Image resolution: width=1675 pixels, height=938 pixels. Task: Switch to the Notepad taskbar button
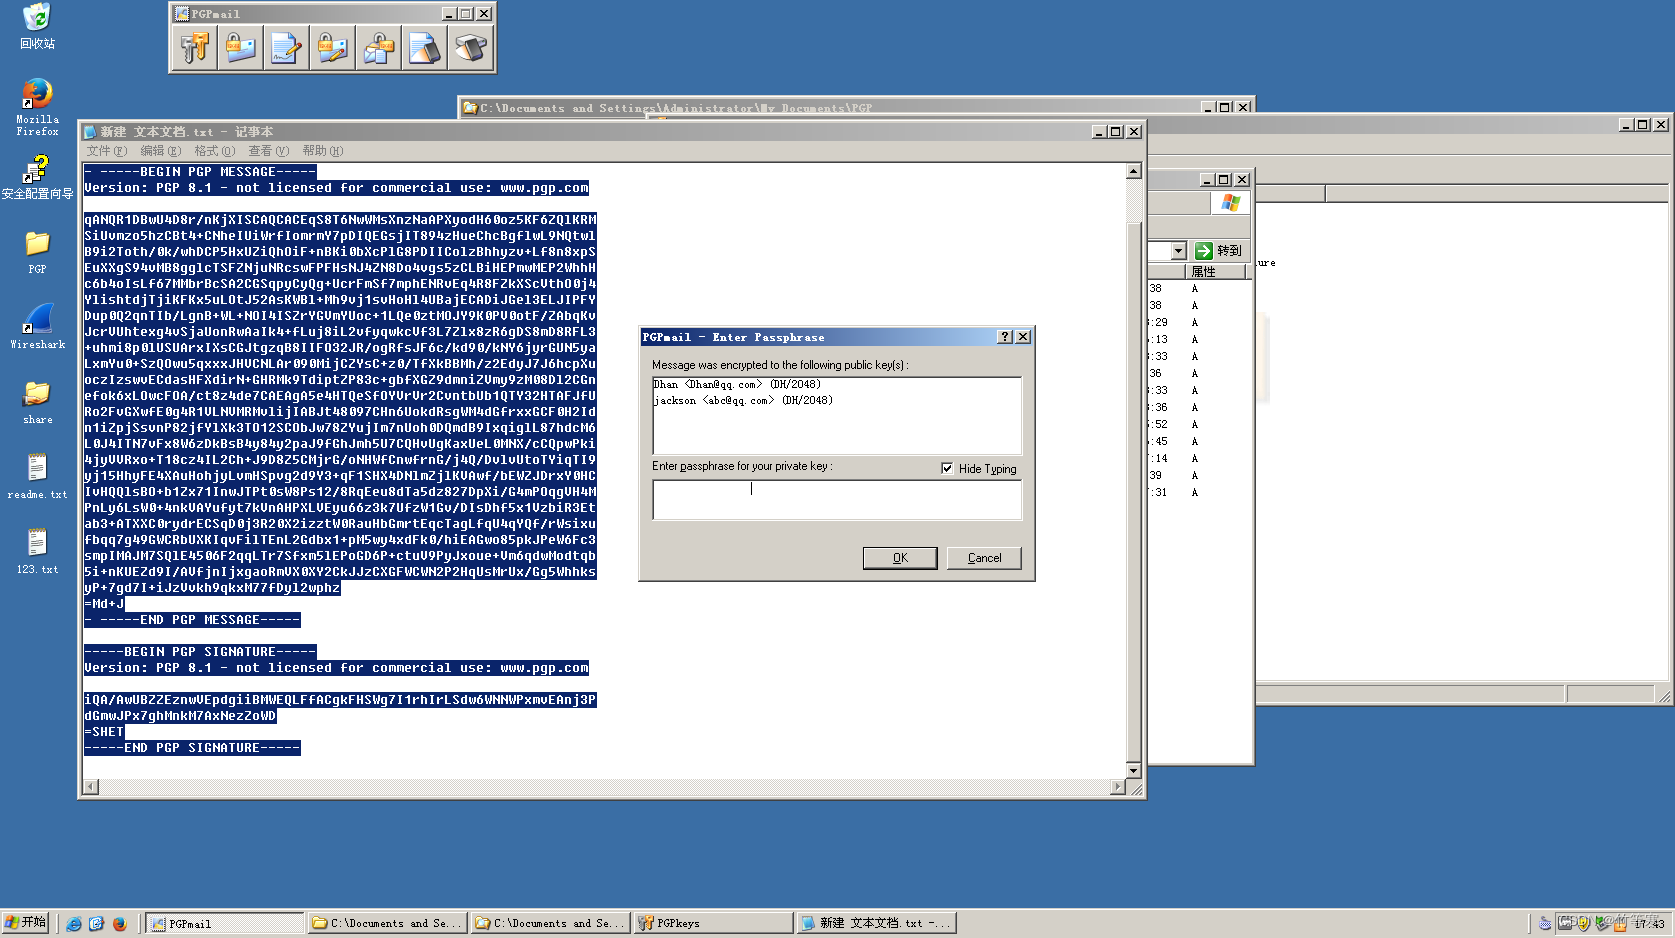(876, 924)
